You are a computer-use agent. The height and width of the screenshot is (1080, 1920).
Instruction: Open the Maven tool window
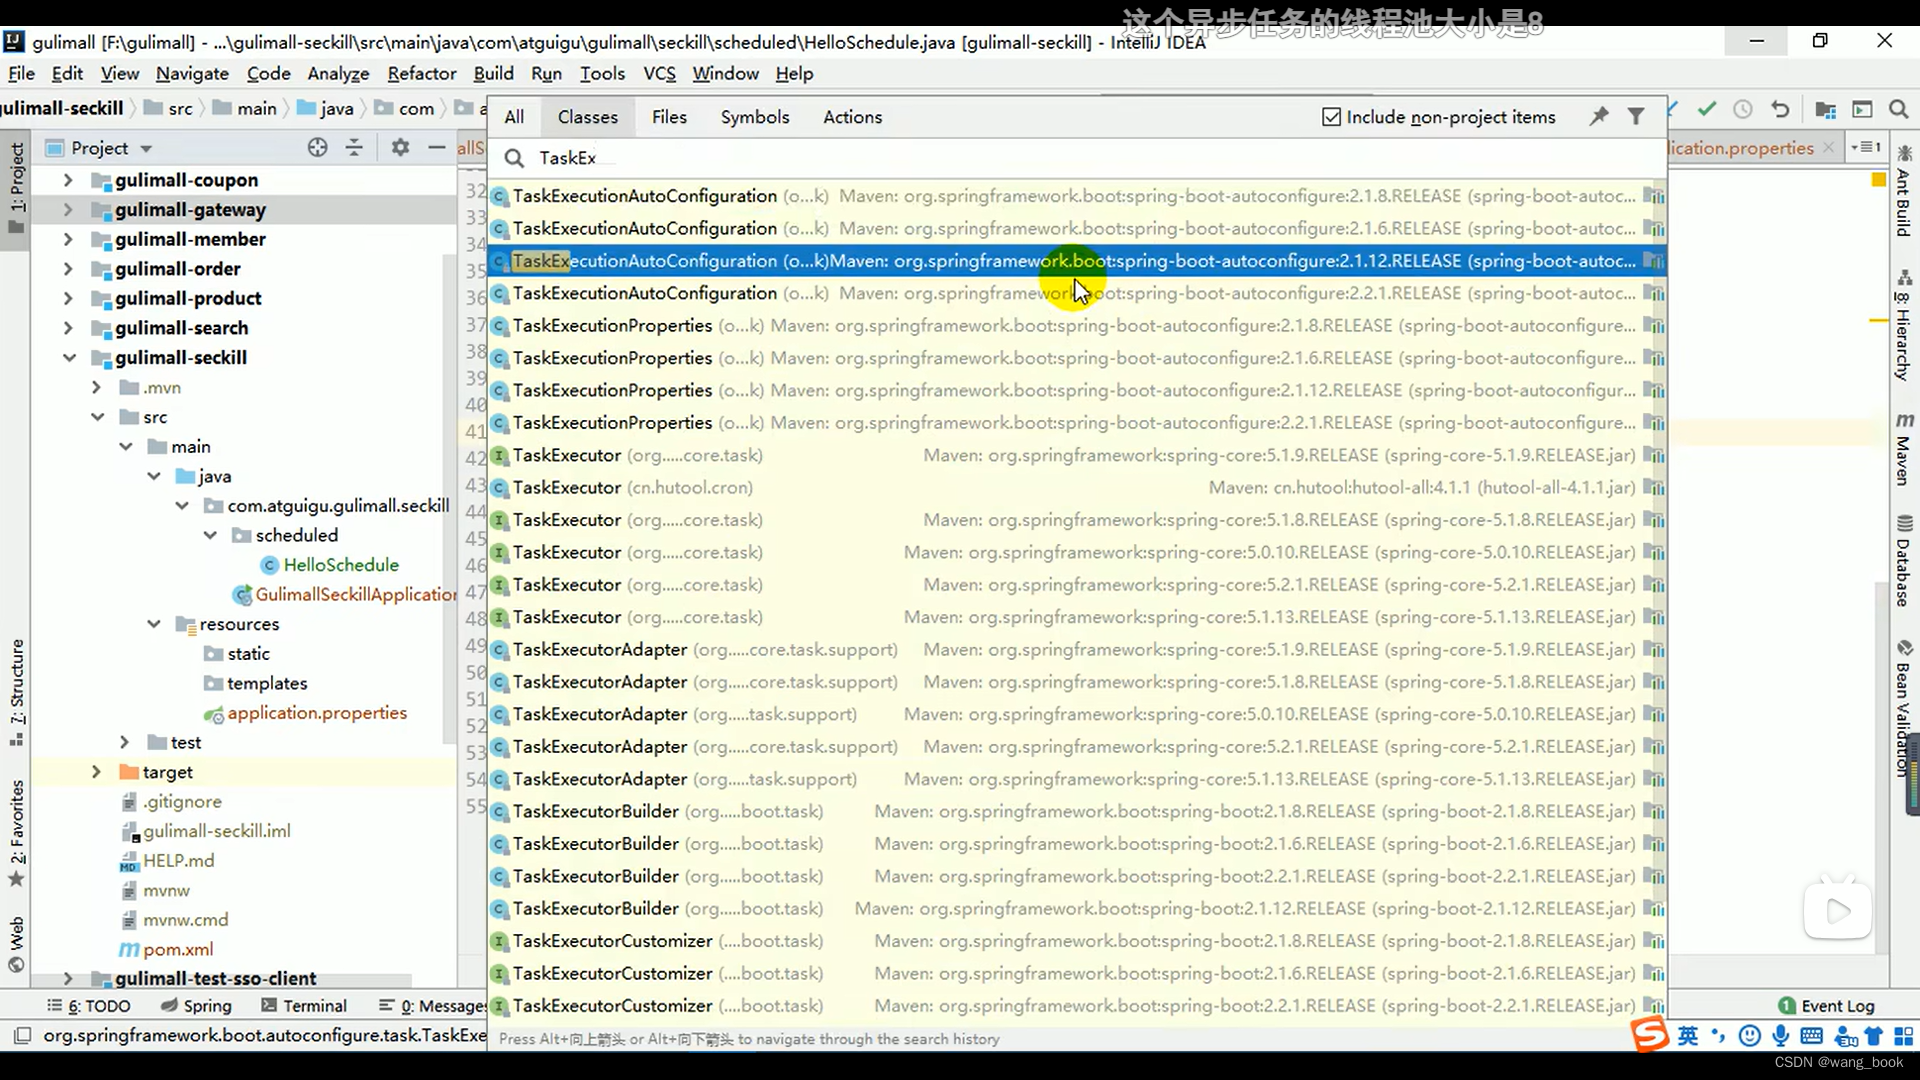[x=1903, y=449]
